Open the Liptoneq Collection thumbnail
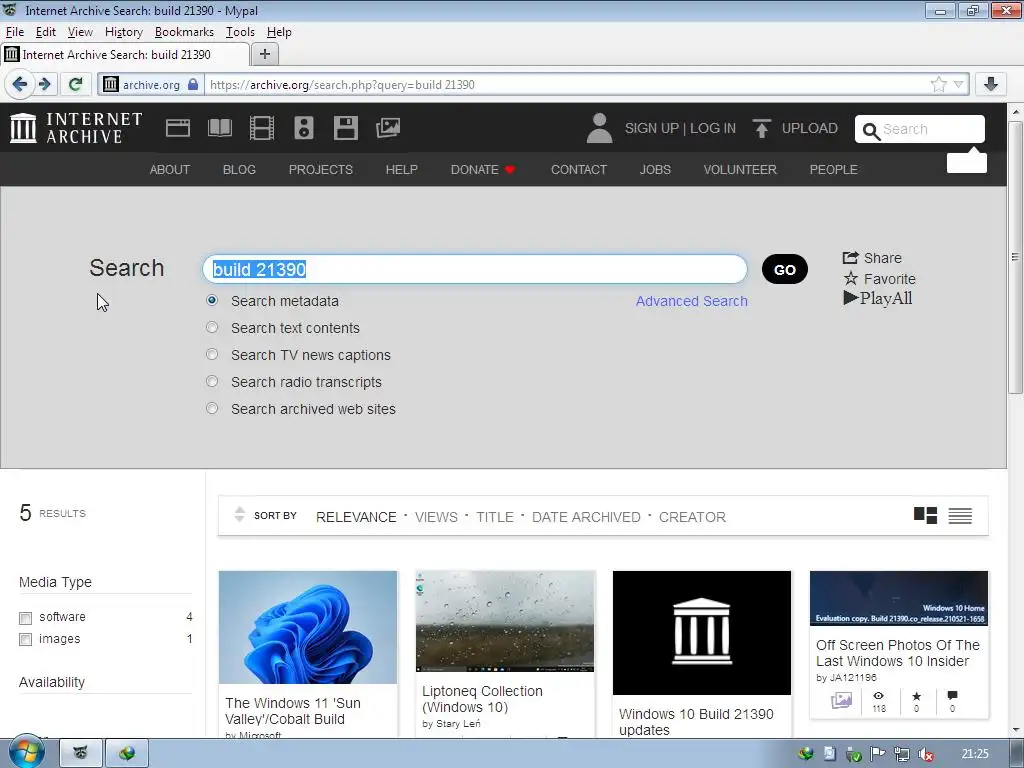The width and height of the screenshot is (1024, 768). tap(505, 621)
